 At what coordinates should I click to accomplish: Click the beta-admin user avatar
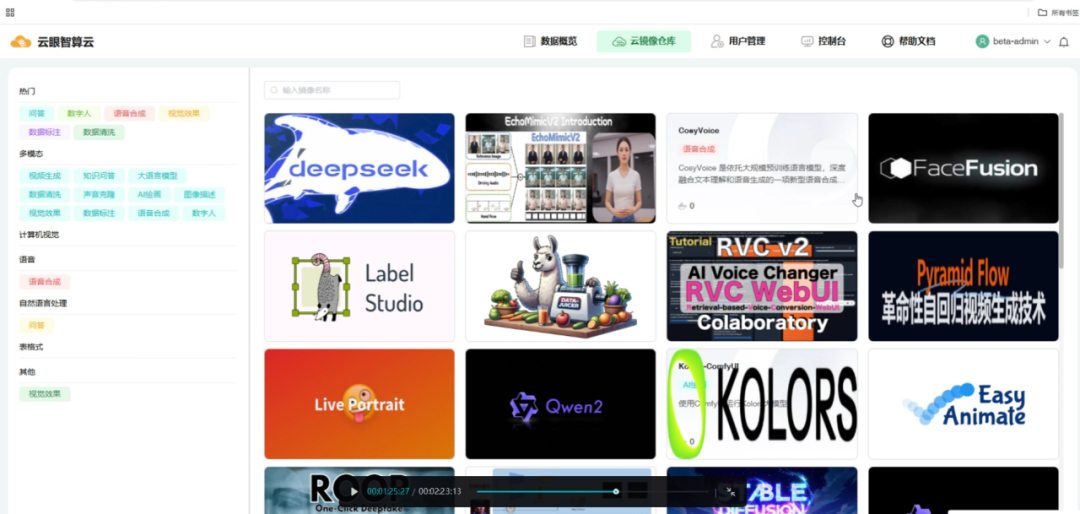click(982, 41)
